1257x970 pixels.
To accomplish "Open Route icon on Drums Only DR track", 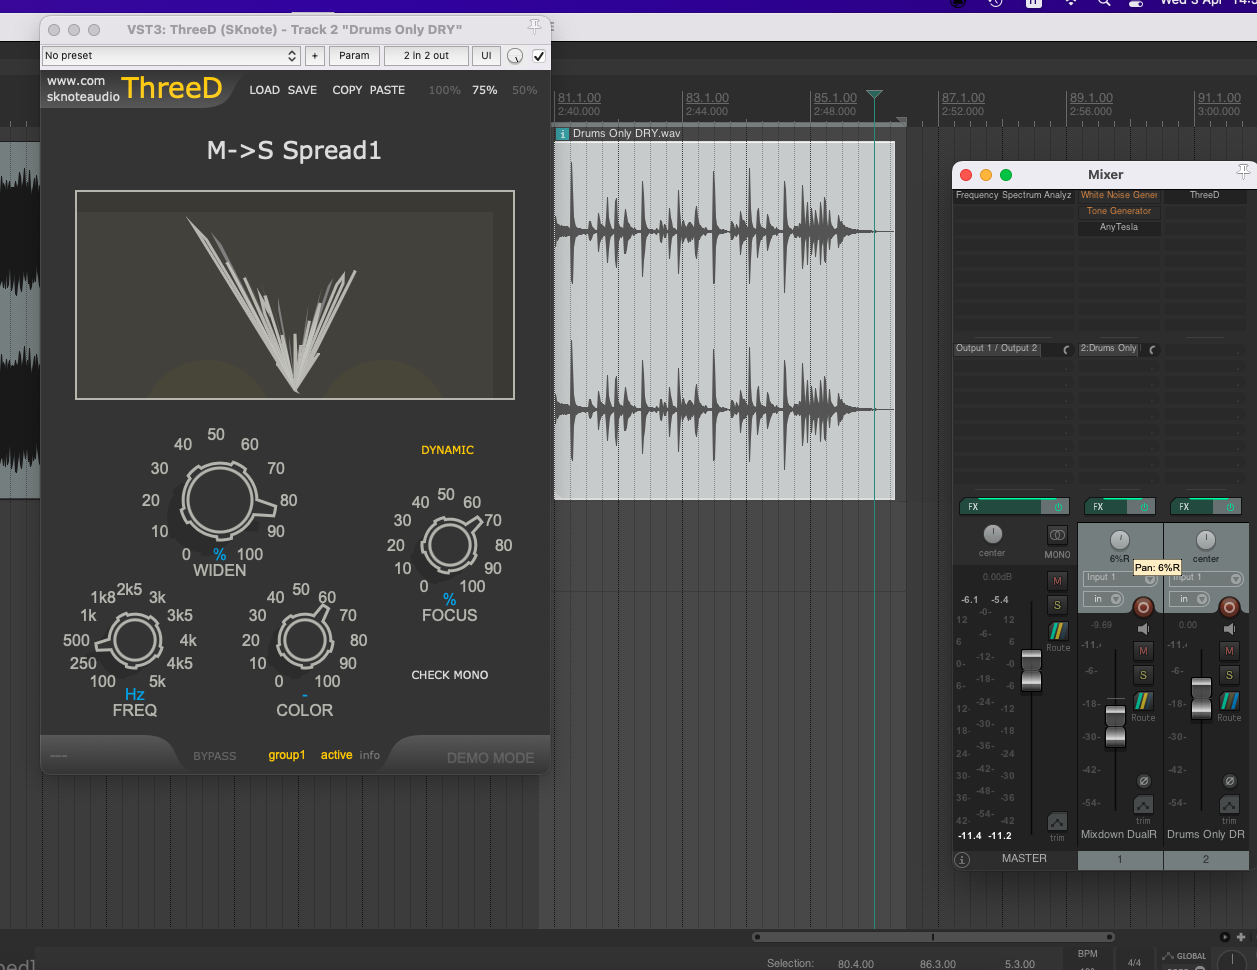I will tap(1230, 701).
